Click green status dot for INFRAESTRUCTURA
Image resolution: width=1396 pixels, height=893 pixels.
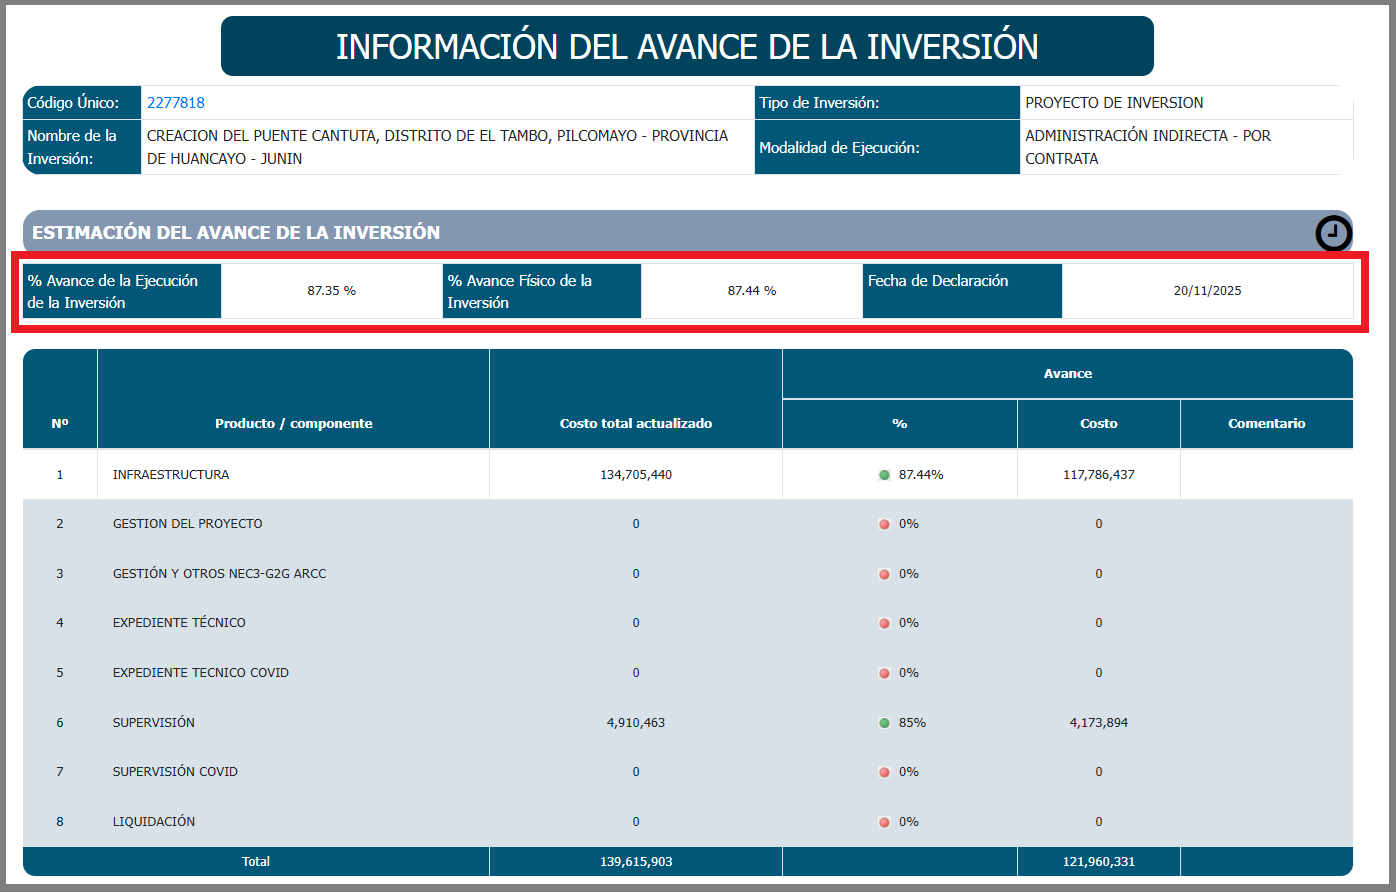pyautogui.click(x=884, y=475)
